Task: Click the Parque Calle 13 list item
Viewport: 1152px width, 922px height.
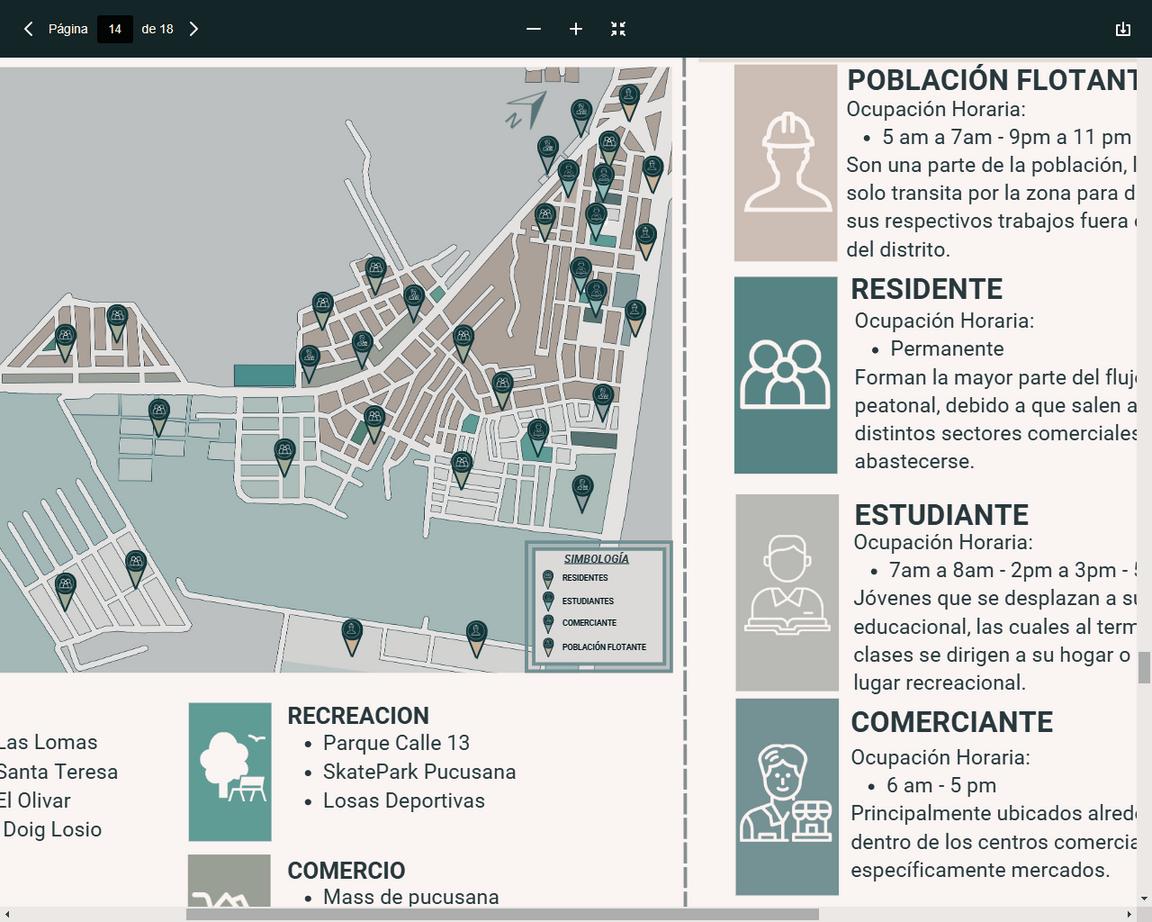Action: click(396, 743)
